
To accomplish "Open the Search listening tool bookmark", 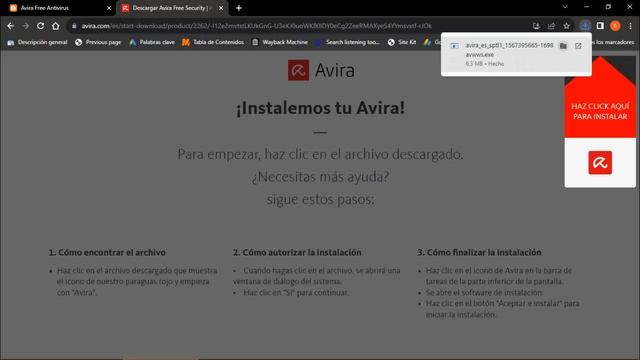I will coord(348,42).
